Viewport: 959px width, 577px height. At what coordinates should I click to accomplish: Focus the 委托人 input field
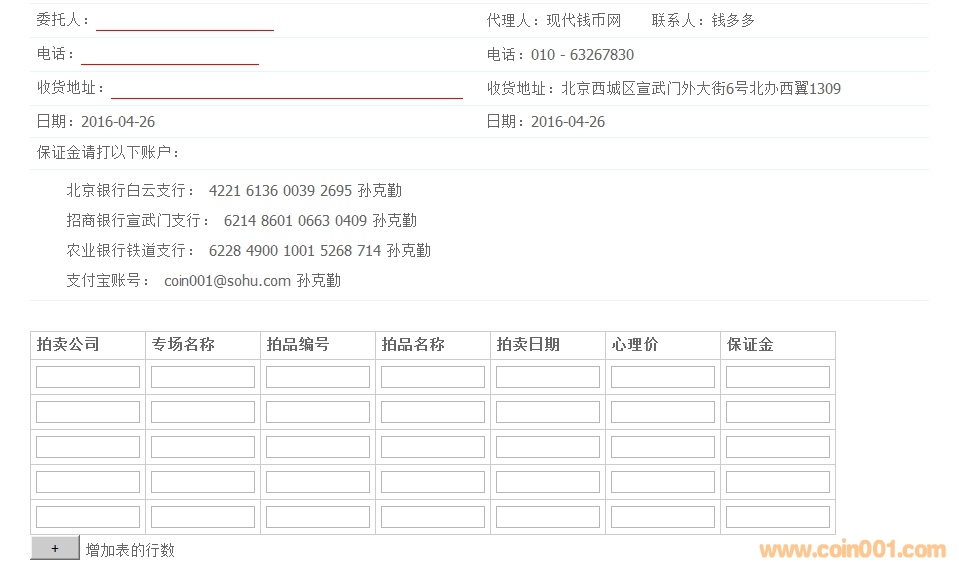[185, 21]
